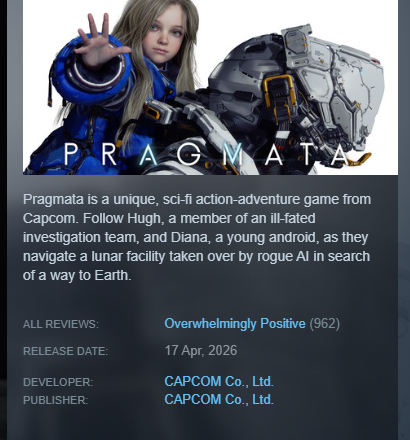Click the ALL REVIEWS label
The width and height of the screenshot is (410, 440).
61,324
